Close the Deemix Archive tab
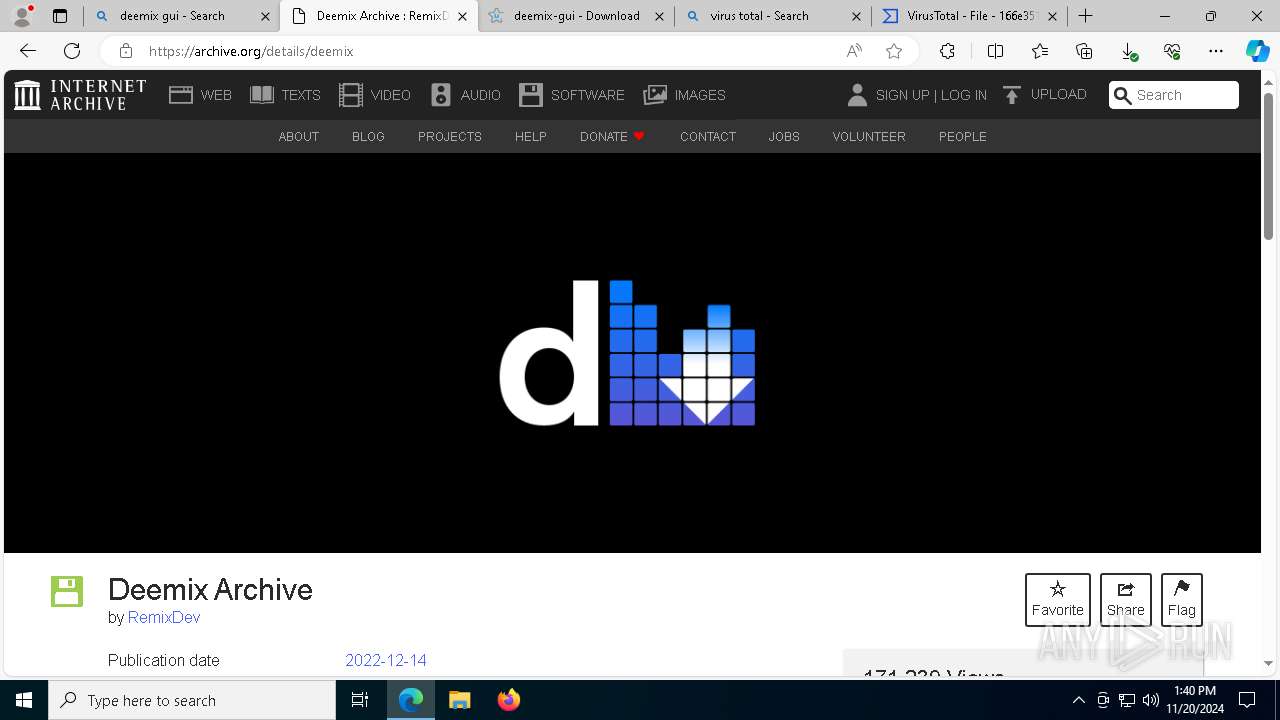Viewport: 1280px width, 720px height. coord(462,16)
